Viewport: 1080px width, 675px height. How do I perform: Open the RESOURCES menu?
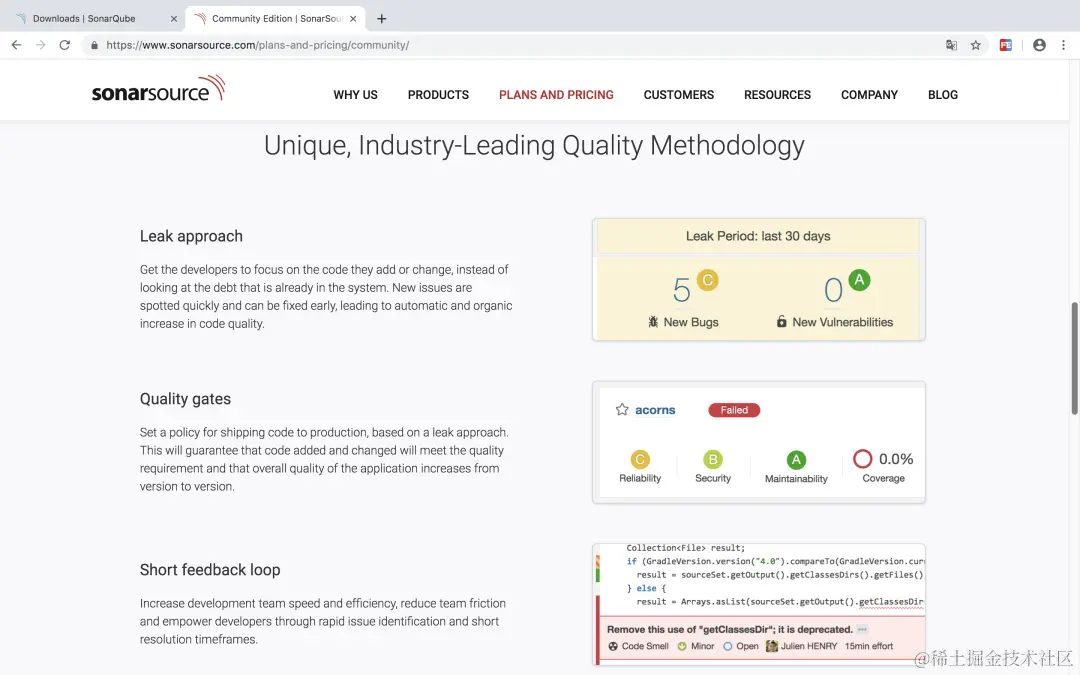(x=777, y=95)
